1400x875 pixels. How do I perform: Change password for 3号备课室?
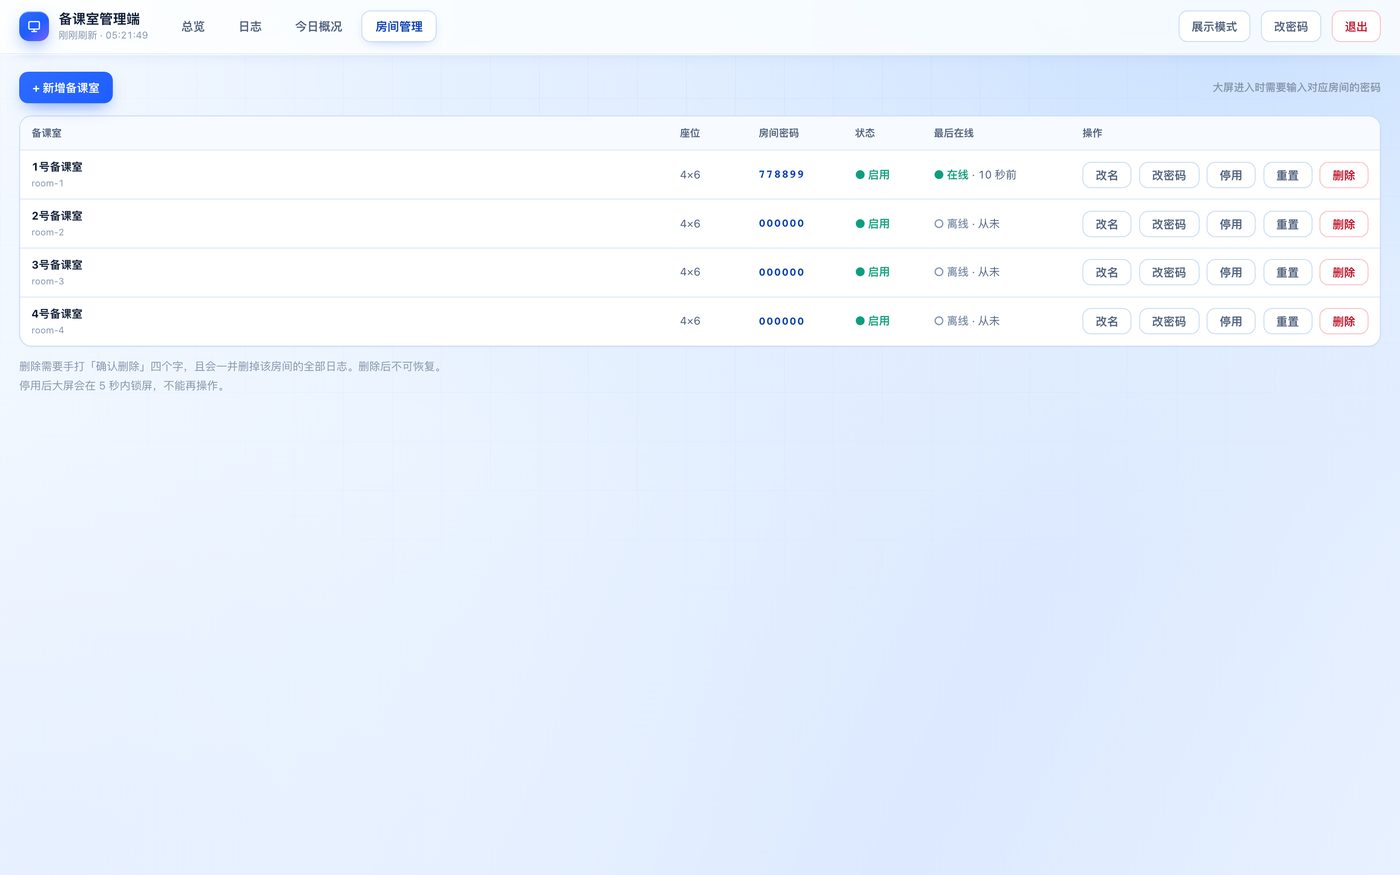pos(1169,272)
